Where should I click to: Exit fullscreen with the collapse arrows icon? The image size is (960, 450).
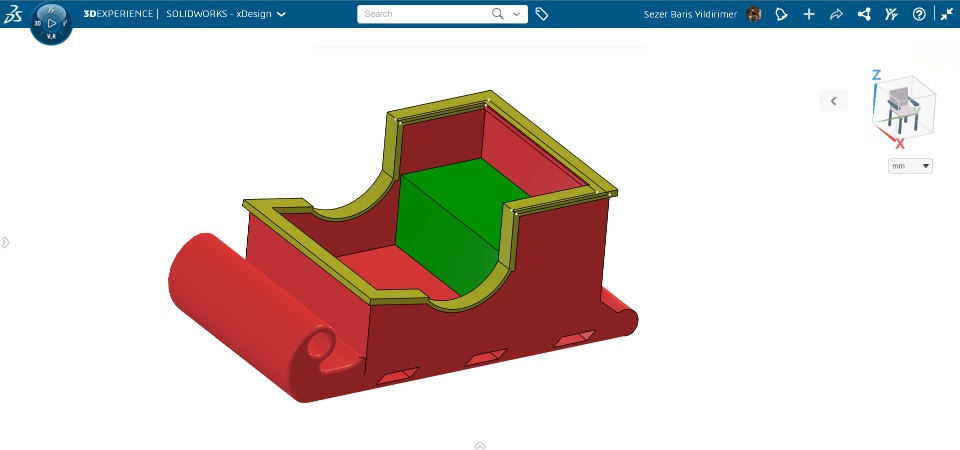point(947,14)
